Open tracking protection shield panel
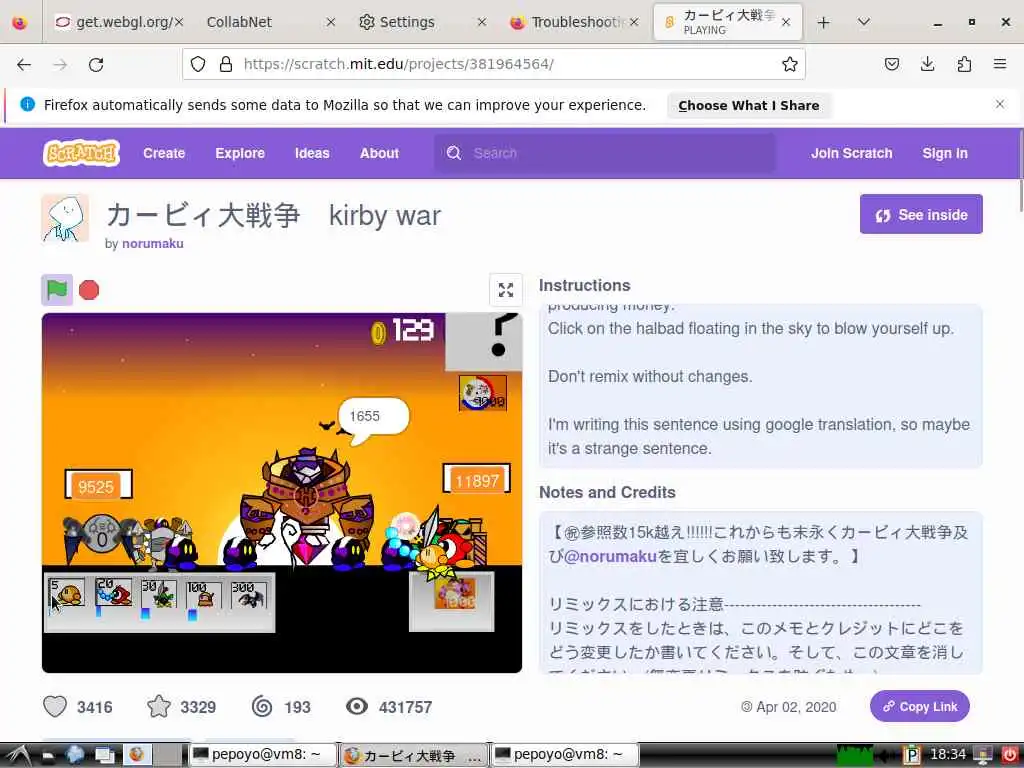The height and width of the screenshot is (768, 1024). click(198, 64)
